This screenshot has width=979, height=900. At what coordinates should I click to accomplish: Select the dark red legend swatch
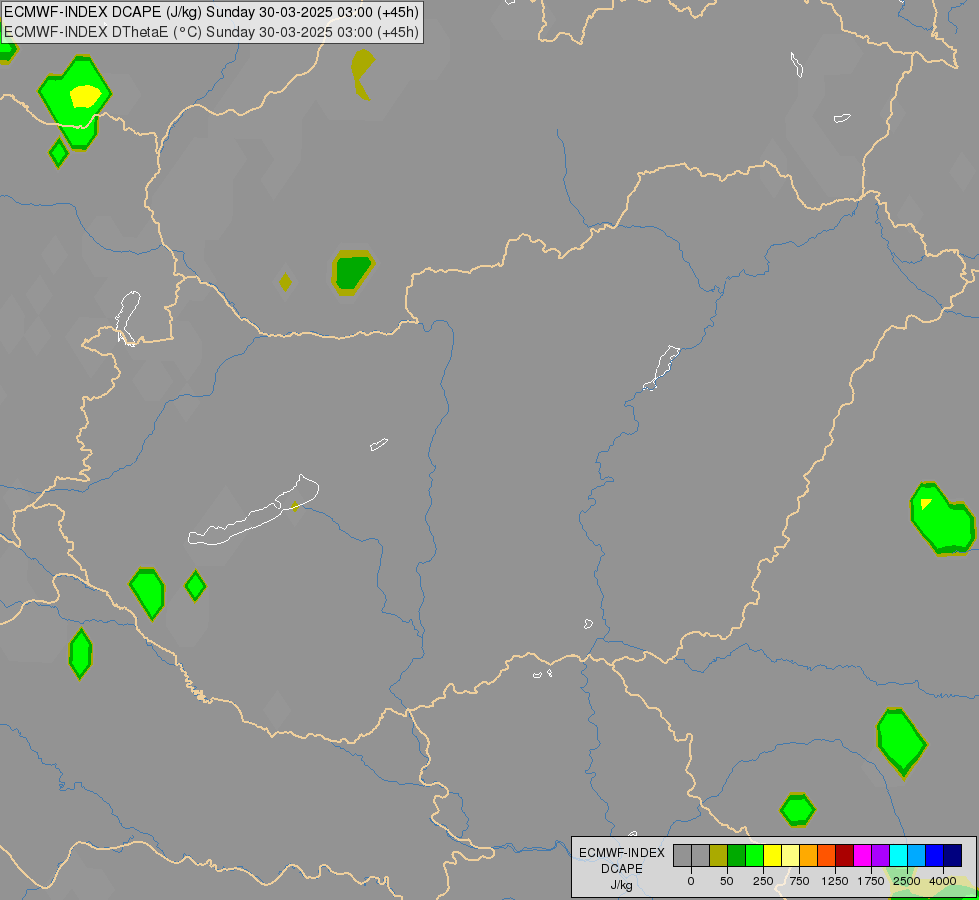pos(845,855)
